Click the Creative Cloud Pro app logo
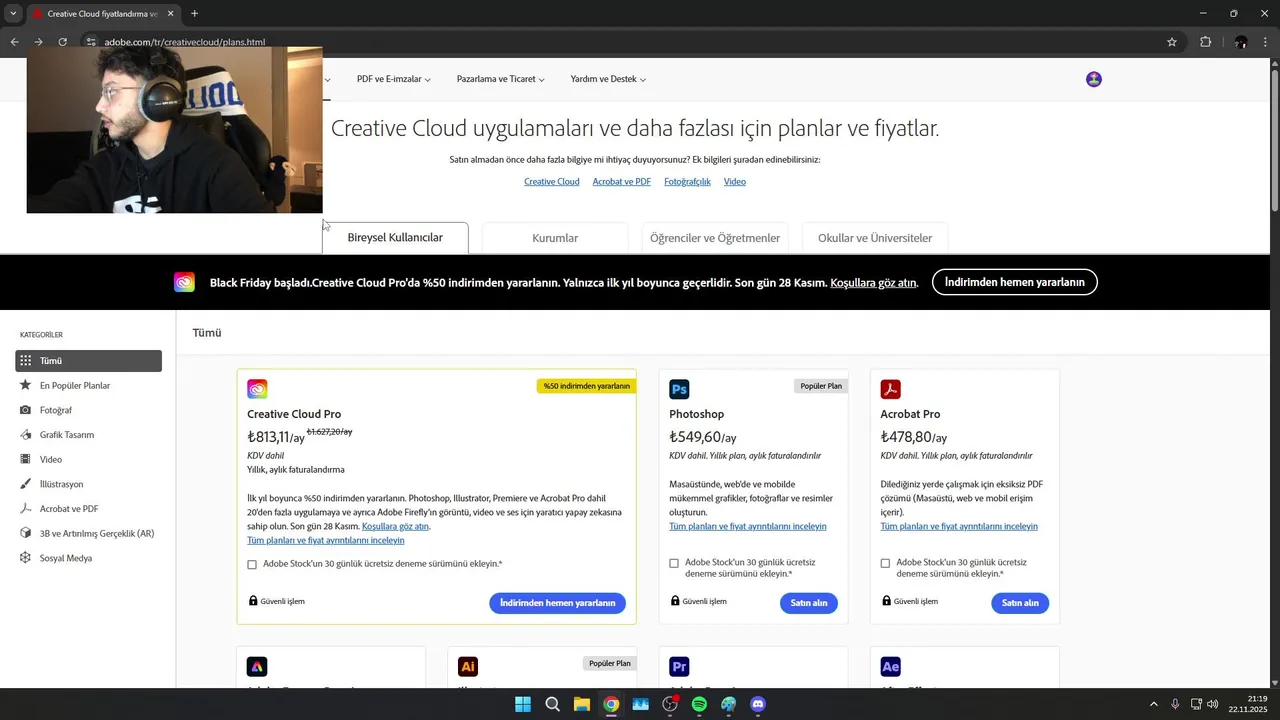This screenshot has height=720, width=1280. tap(257, 389)
